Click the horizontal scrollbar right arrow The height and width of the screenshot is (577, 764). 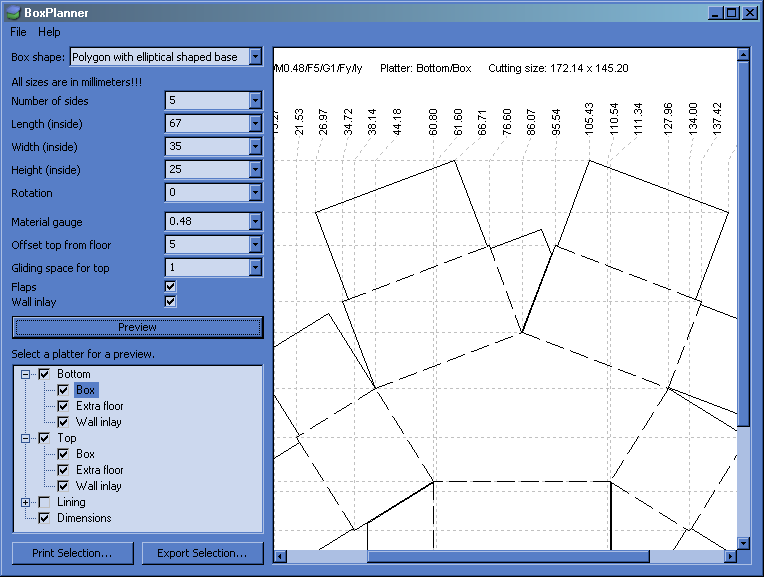point(728,556)
